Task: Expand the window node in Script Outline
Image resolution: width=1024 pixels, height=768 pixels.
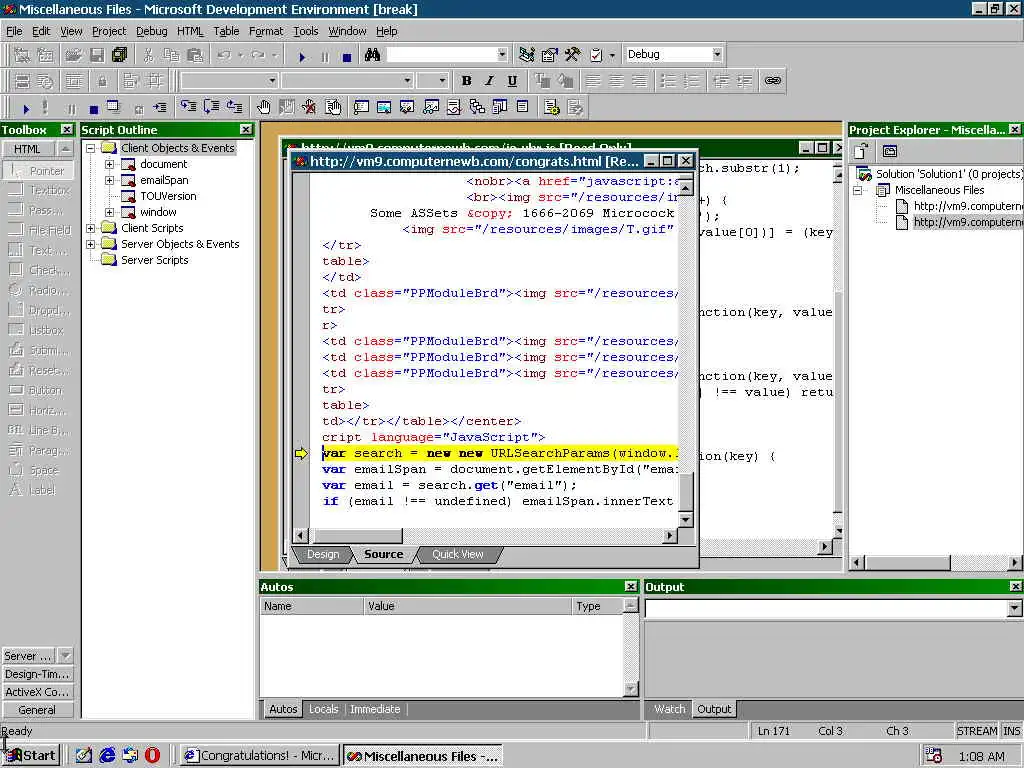Action: [x=110, y=212]
